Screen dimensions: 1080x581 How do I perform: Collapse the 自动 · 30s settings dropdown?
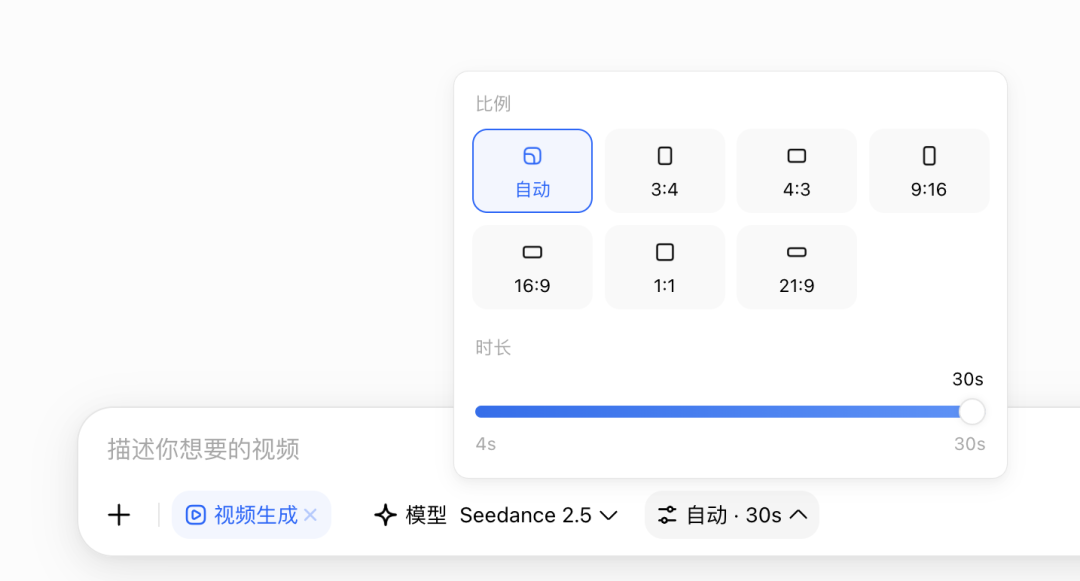pyautogui.click(x=731, y=515)
